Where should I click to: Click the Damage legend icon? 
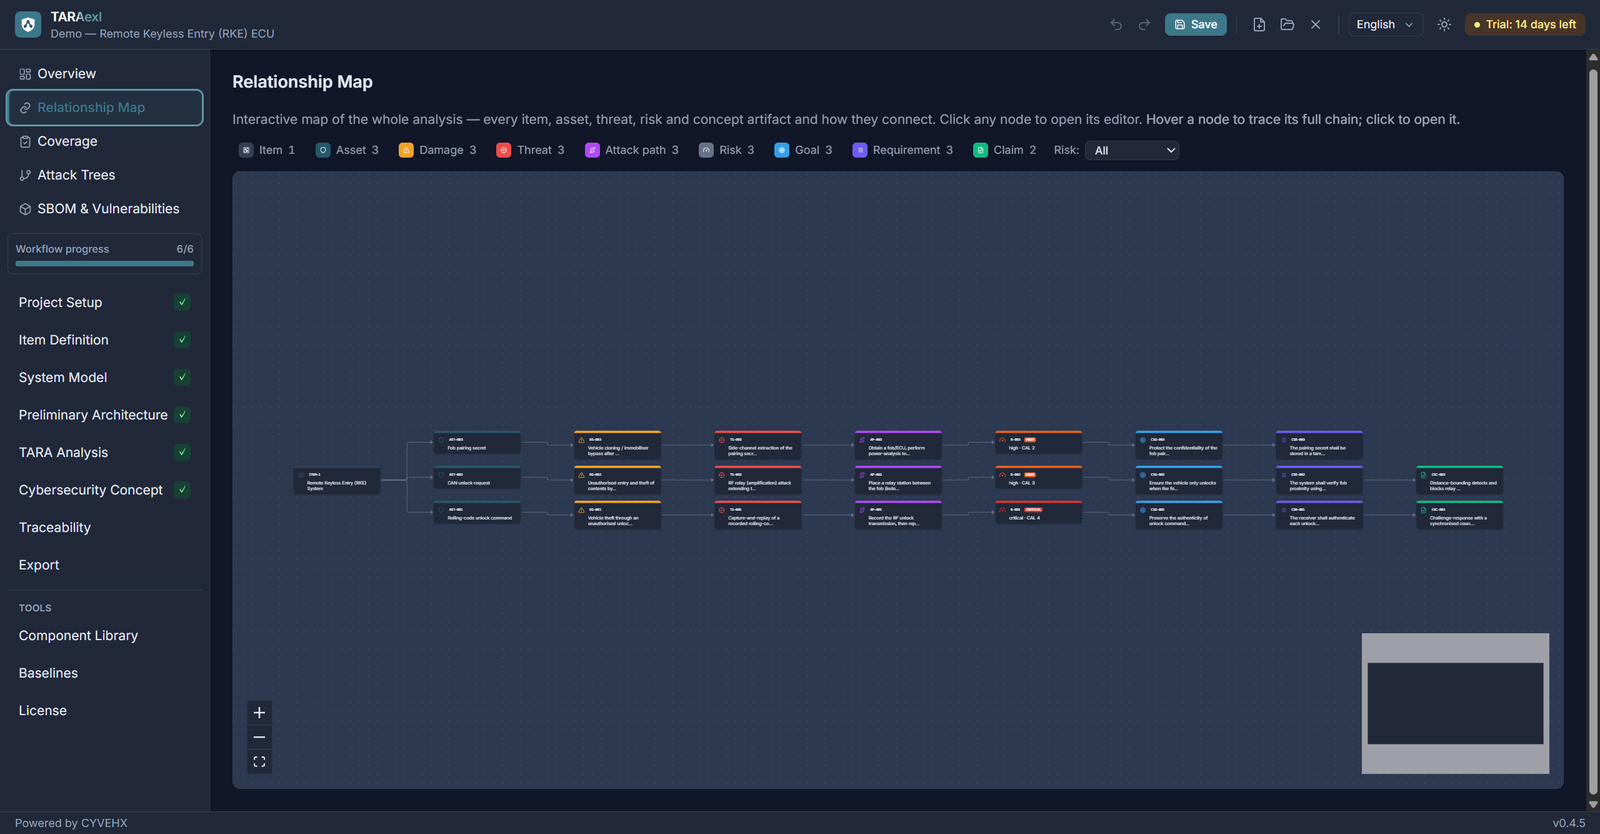pos(406,150)
